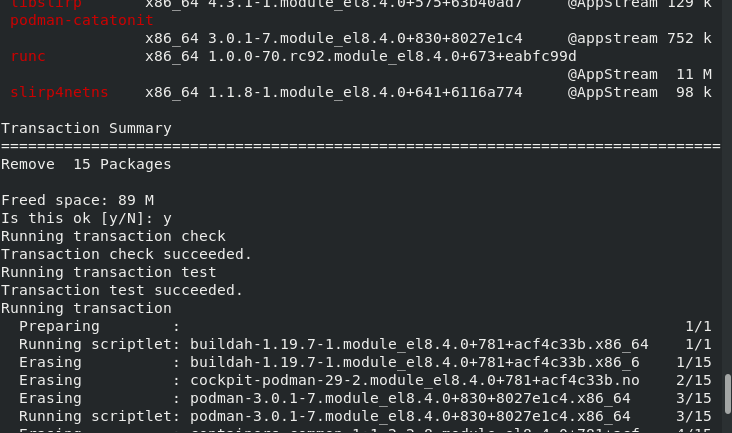Click the Remove 15 Packages line
Viewport: 732px width, 433px height.
(x=86, y=164)
